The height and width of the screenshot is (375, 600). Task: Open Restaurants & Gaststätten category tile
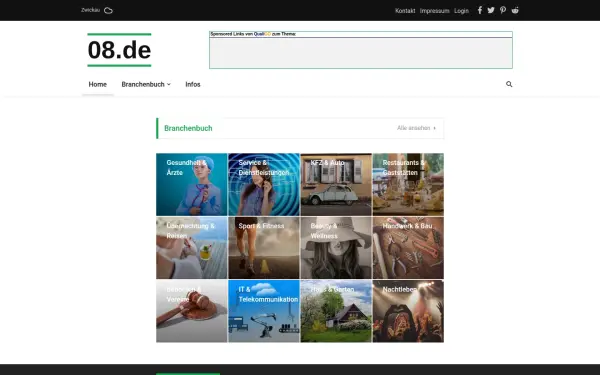[x=408, y=184]
